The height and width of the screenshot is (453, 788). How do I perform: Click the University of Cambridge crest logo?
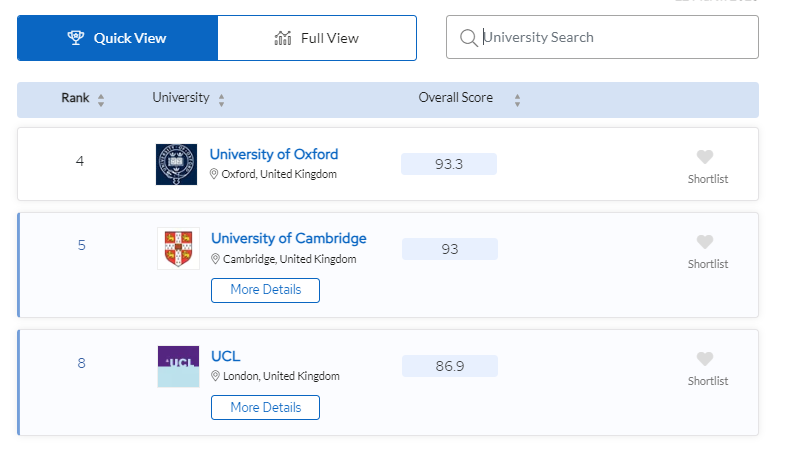178,248
